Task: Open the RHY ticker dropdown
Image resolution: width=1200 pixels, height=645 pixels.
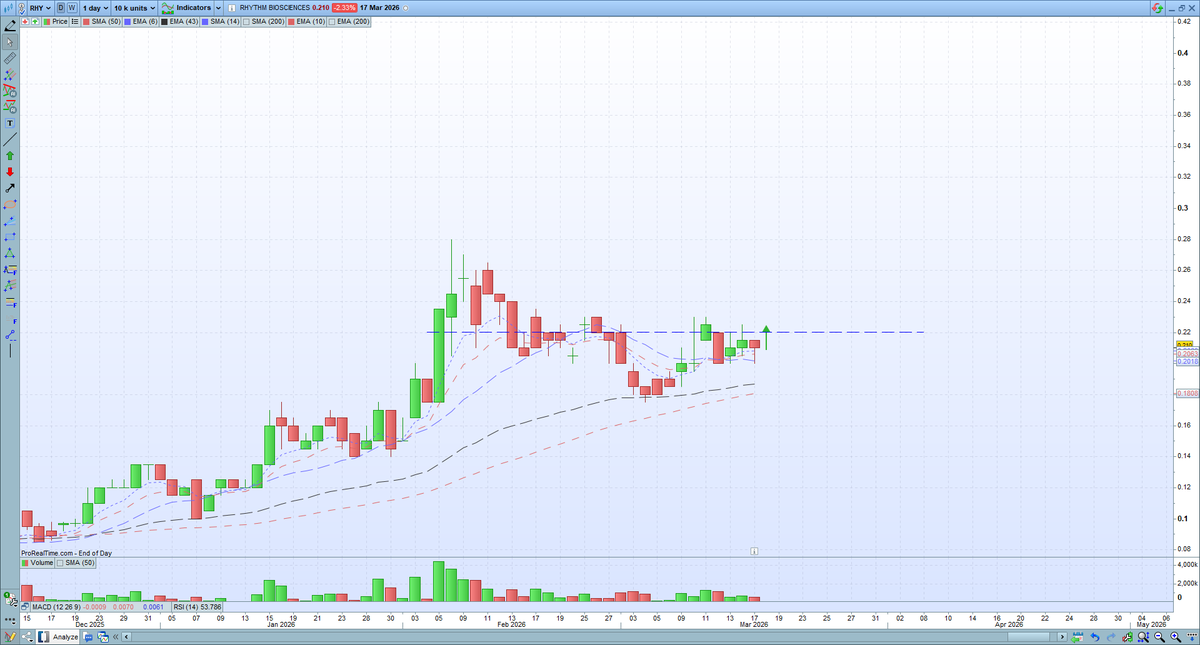Action: 40,8
